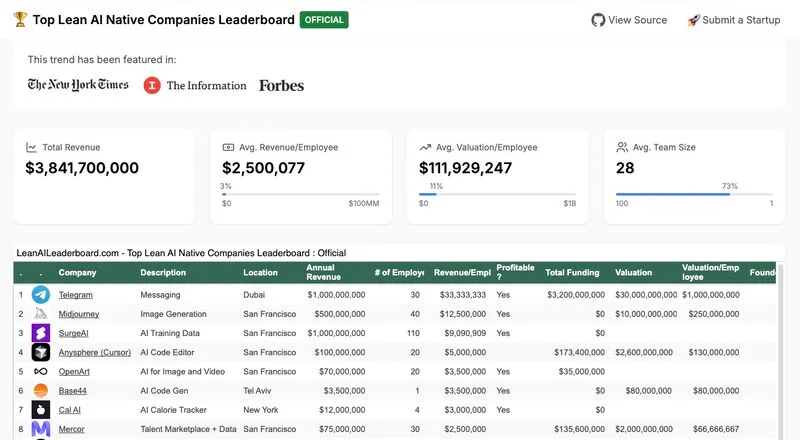Click the 'AI Training Data' description cell
Image resolution: width=800 pixels, height=440 pixels.
tap(170, 333)
